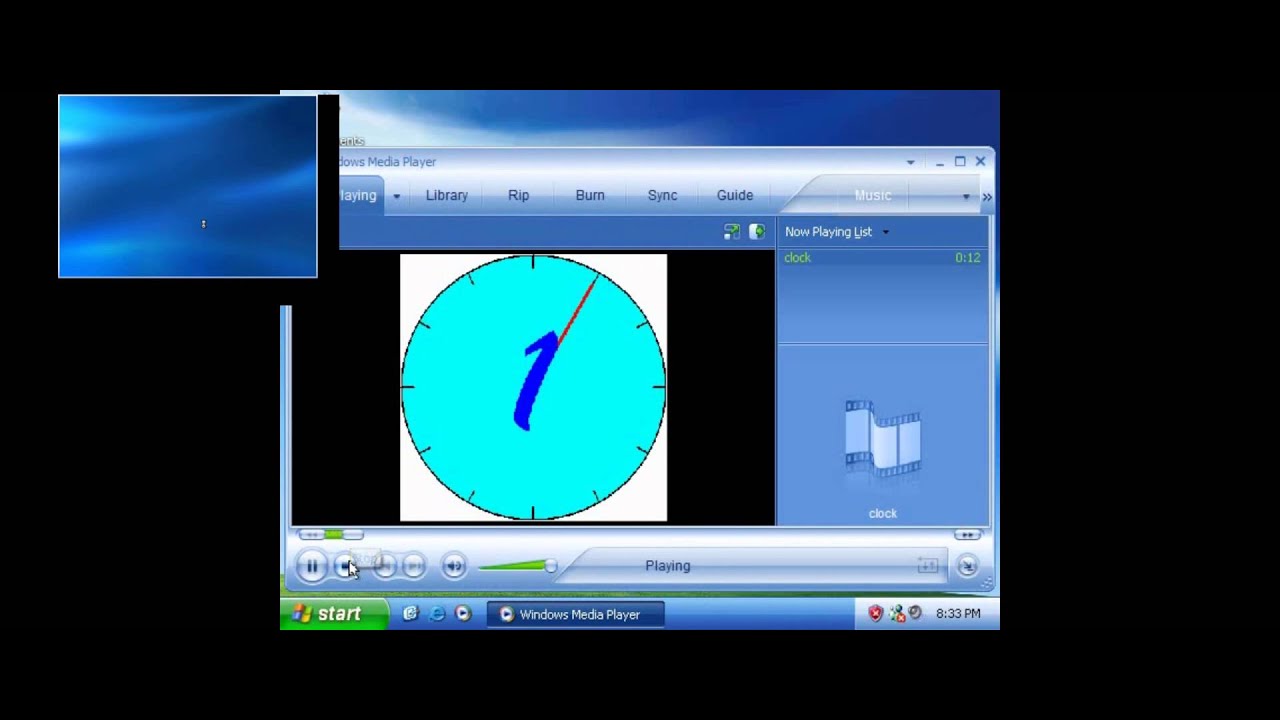Show more tabs with double chevron
Screen dimensions: 1280x720
(987, 196)
